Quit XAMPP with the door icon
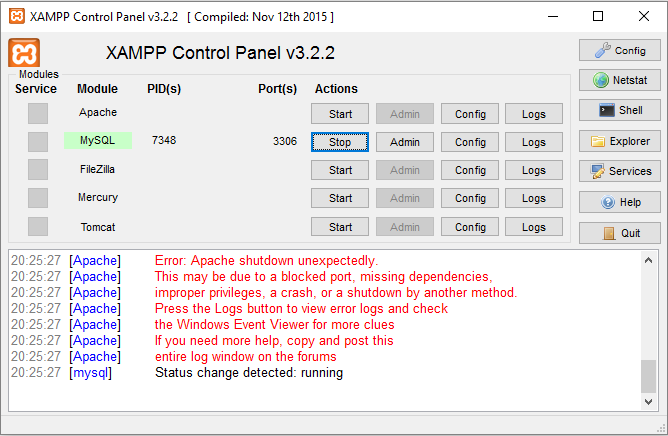668x436 pixels. pos(619,233)
